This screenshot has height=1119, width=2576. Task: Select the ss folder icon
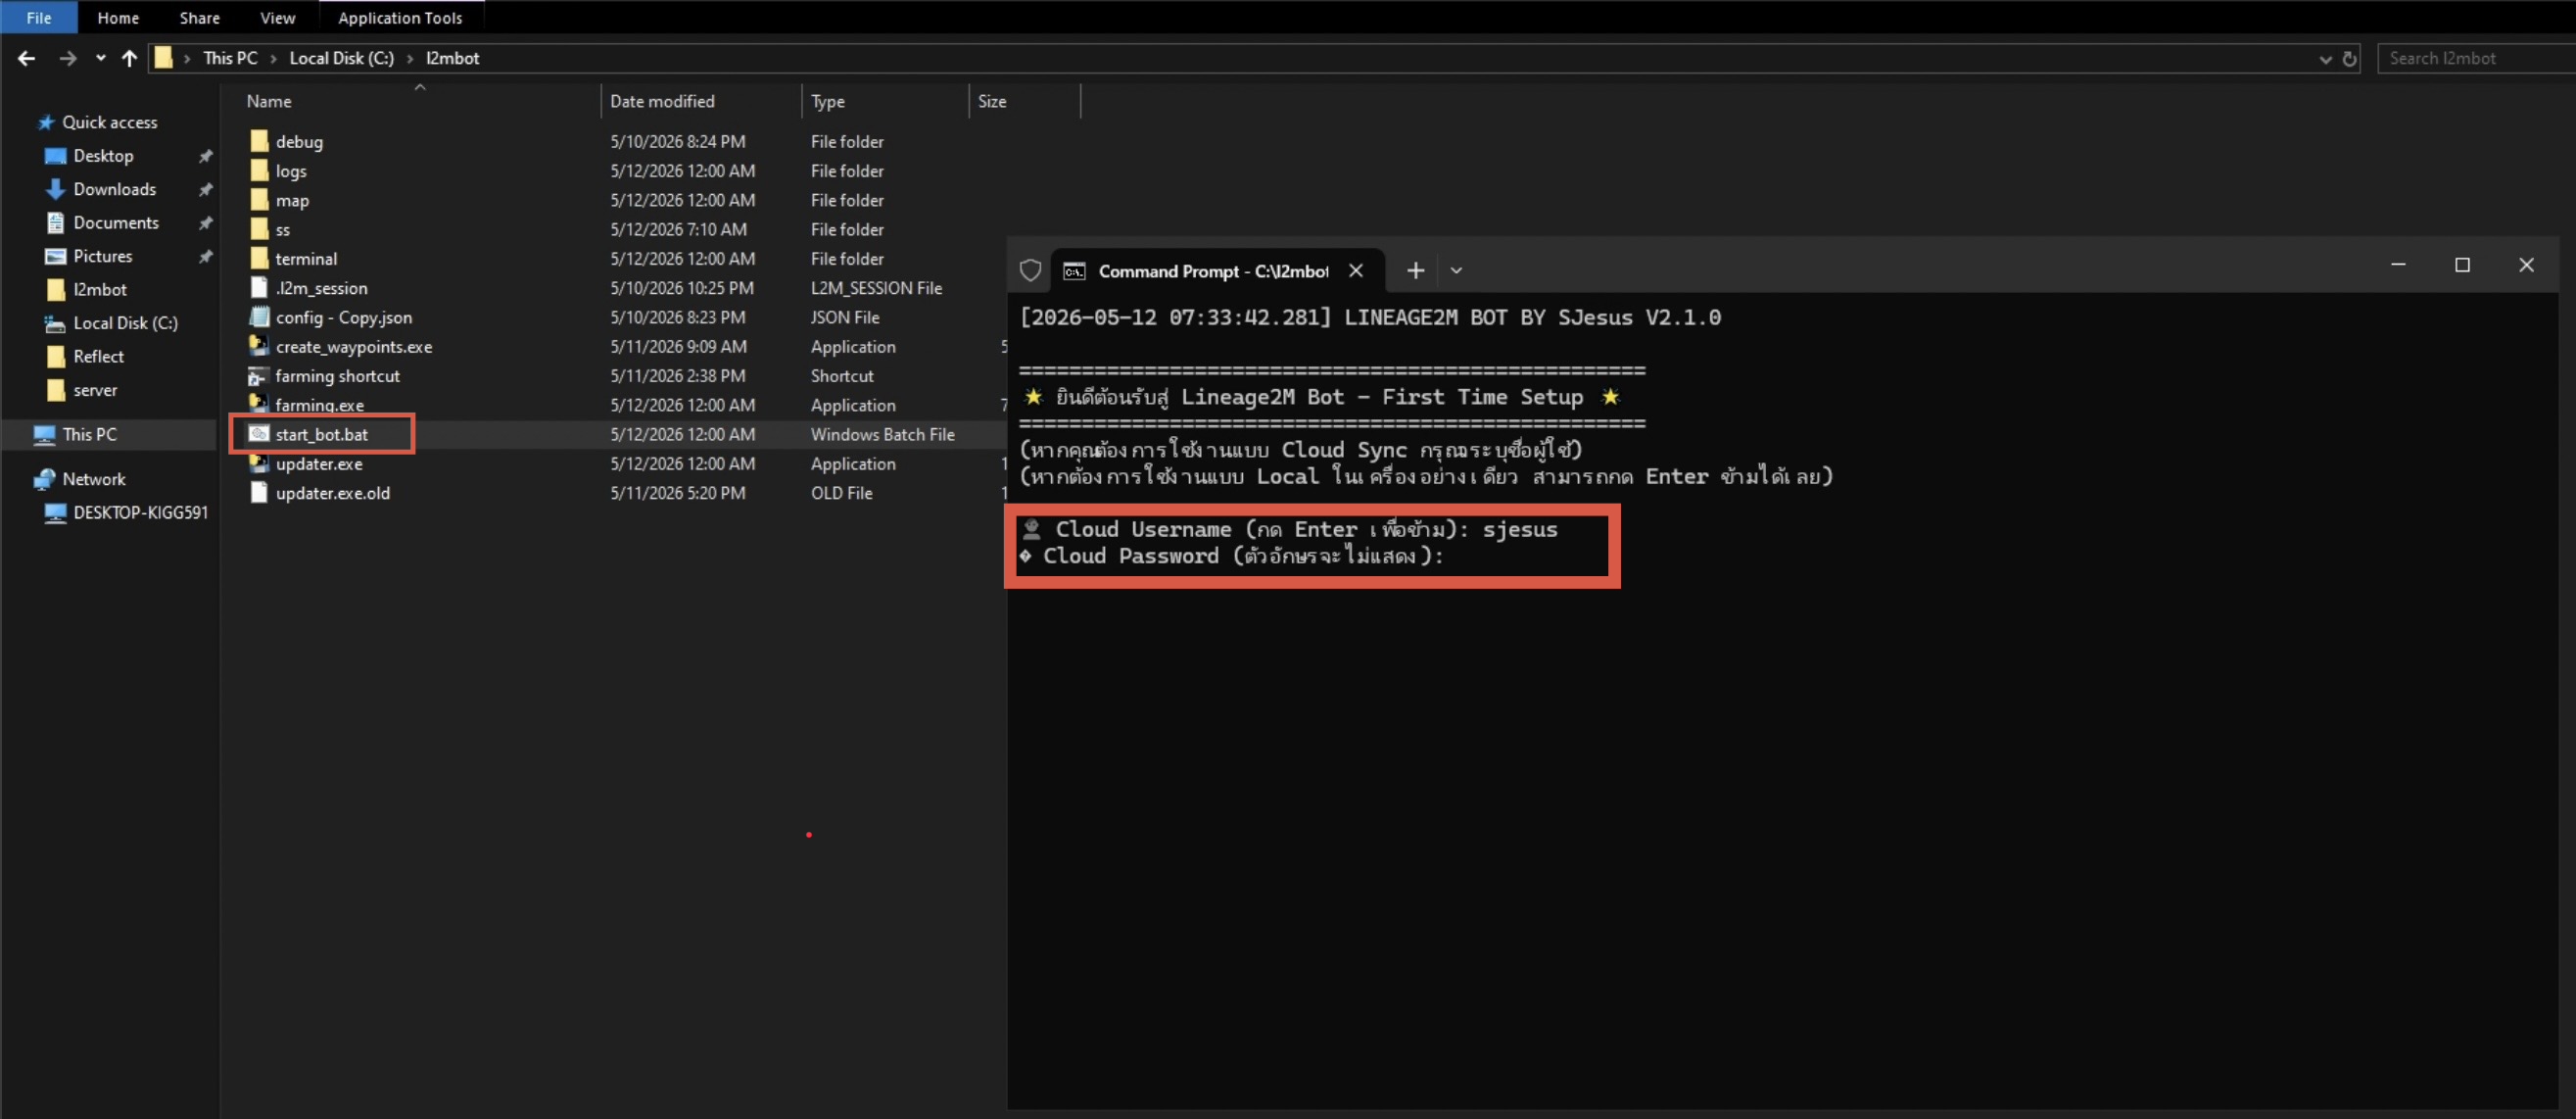pos(259,229)
